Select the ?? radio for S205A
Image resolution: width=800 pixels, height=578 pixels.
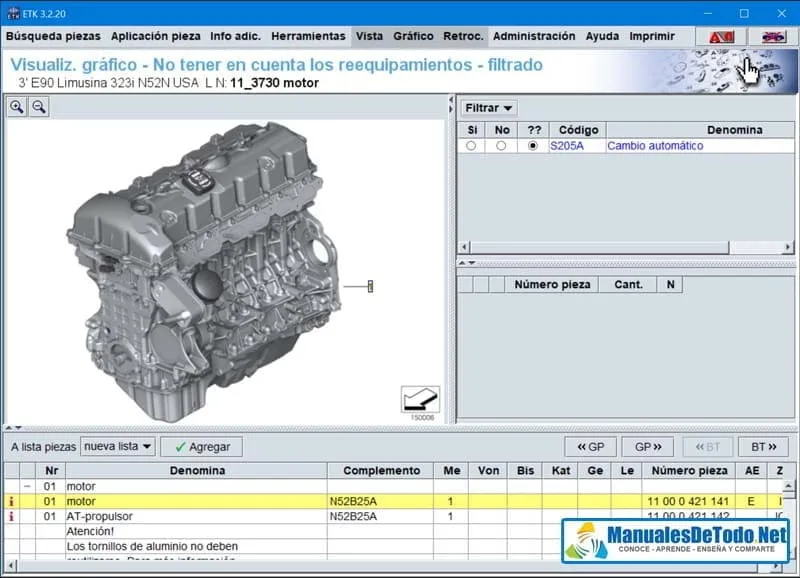532,146
